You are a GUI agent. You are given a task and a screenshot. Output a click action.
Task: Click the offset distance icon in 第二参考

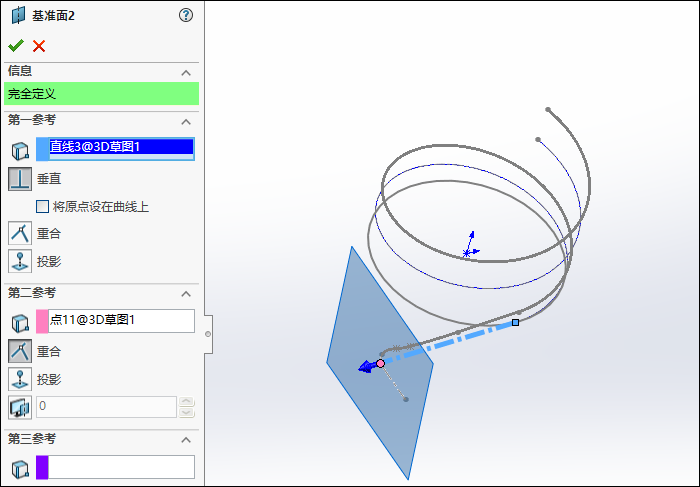(x=20, y=407)
